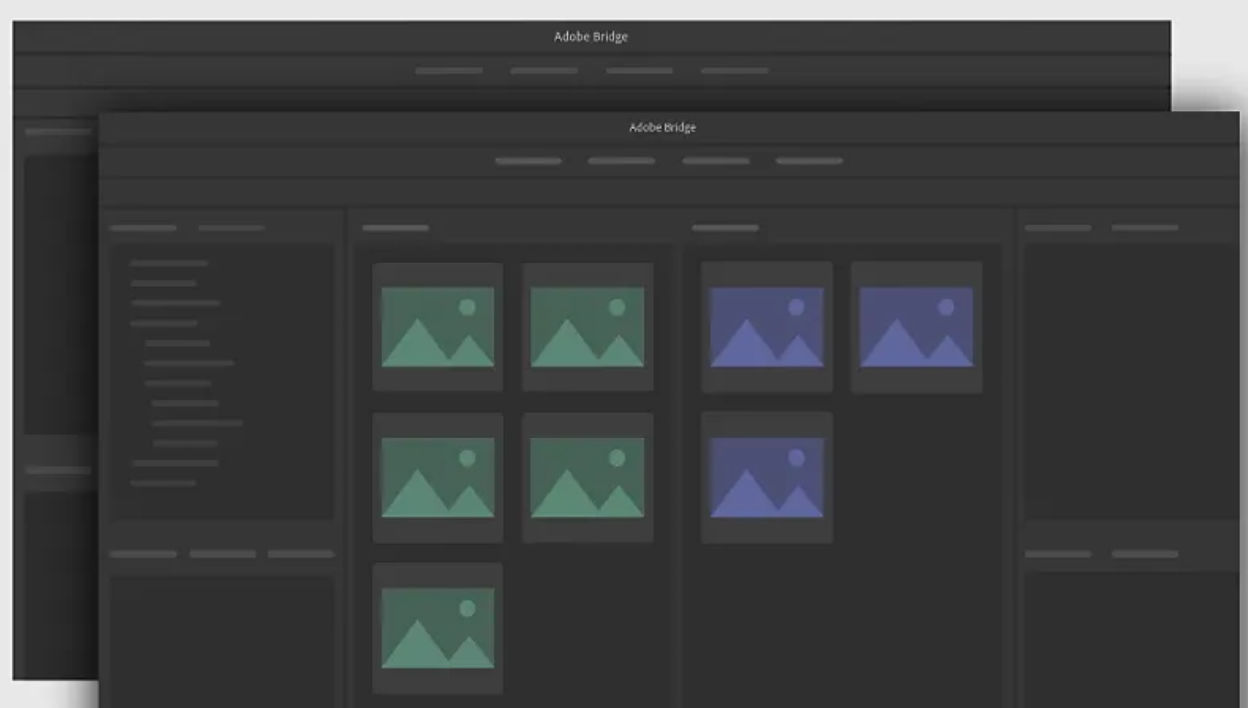Viewport: 1248px width, 708px height.
Task: Select the green thumbnail in the bottom row
Action: click(437, 627)
